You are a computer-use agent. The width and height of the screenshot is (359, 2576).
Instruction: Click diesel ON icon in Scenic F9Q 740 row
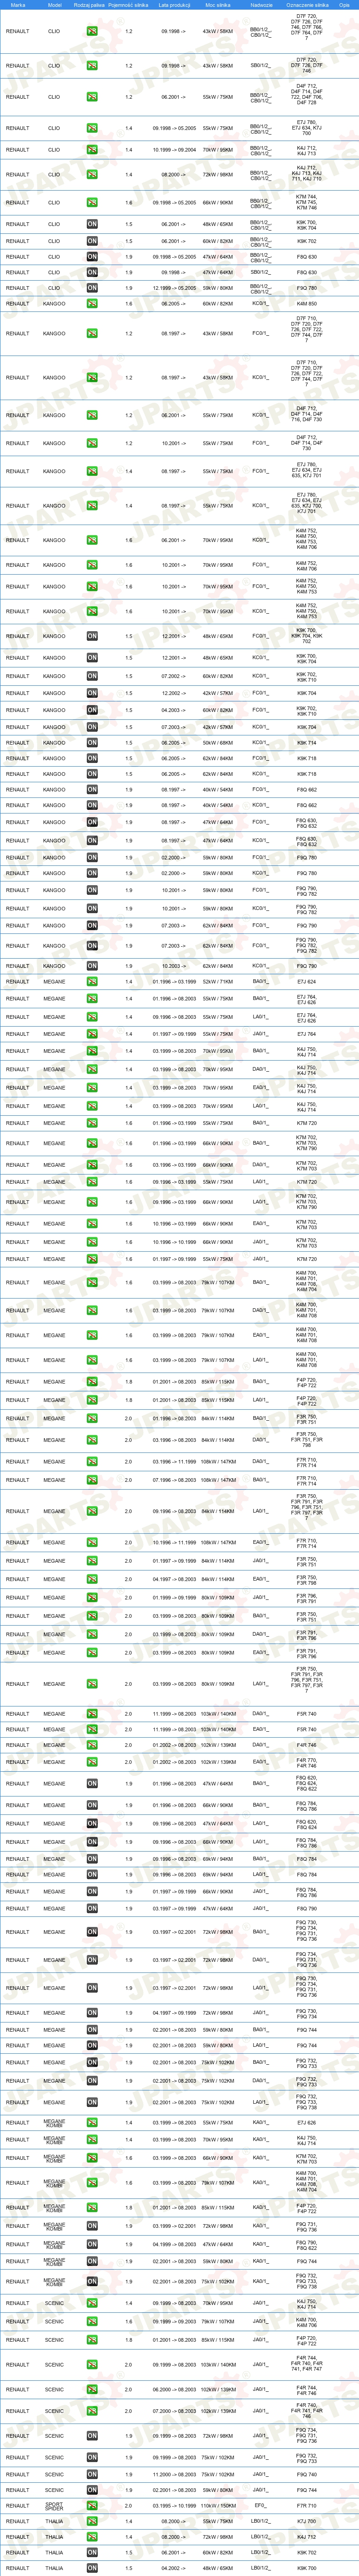(92, 2475)
